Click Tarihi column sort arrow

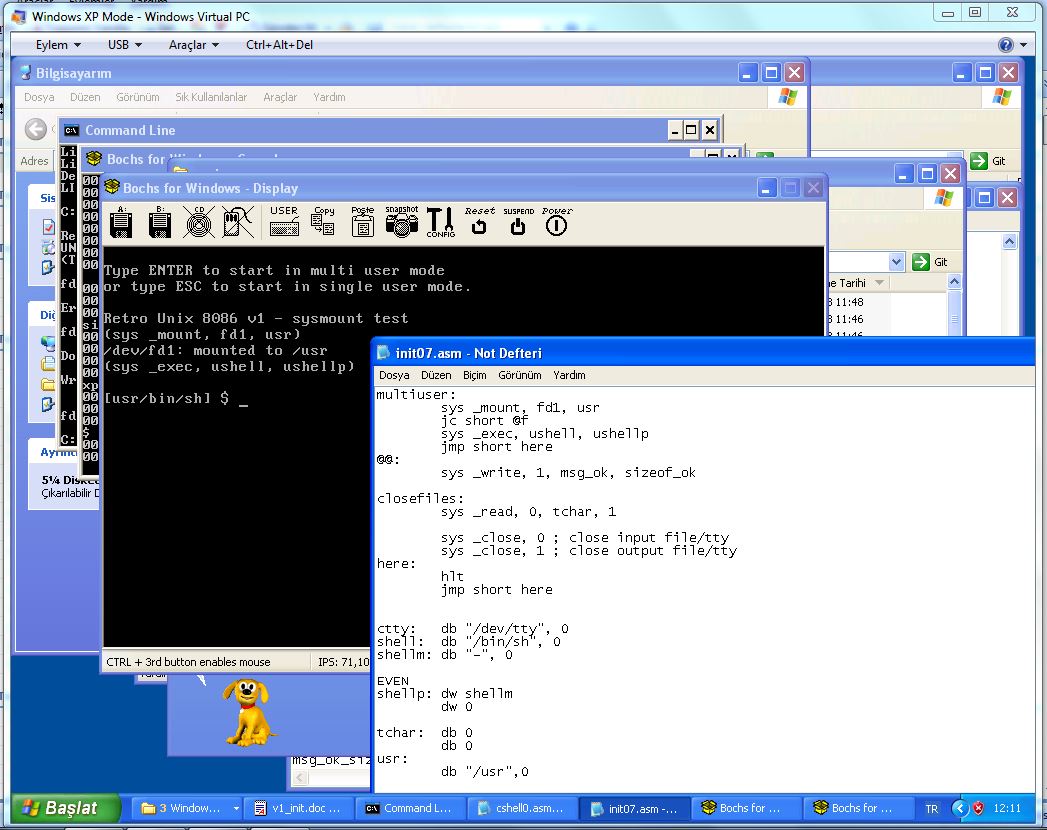(x=879, y=283)
